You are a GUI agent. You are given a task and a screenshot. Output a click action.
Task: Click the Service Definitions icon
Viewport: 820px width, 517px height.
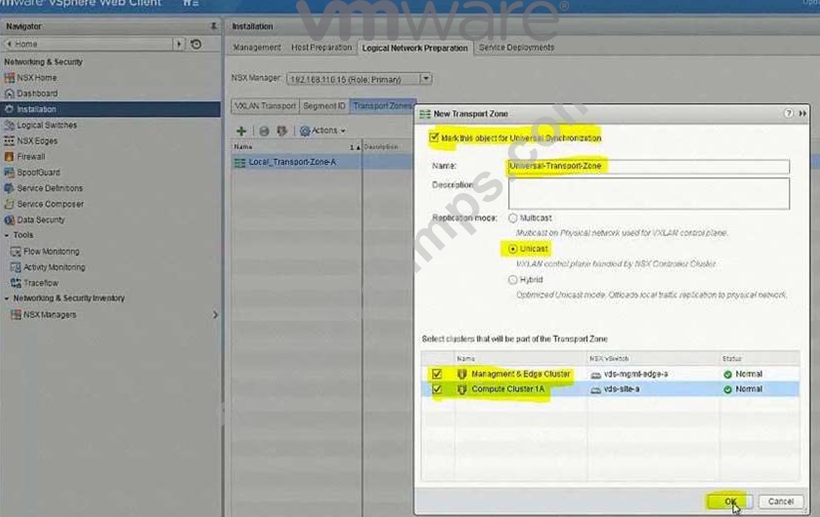pyautogui.click(x=9, y=188)
